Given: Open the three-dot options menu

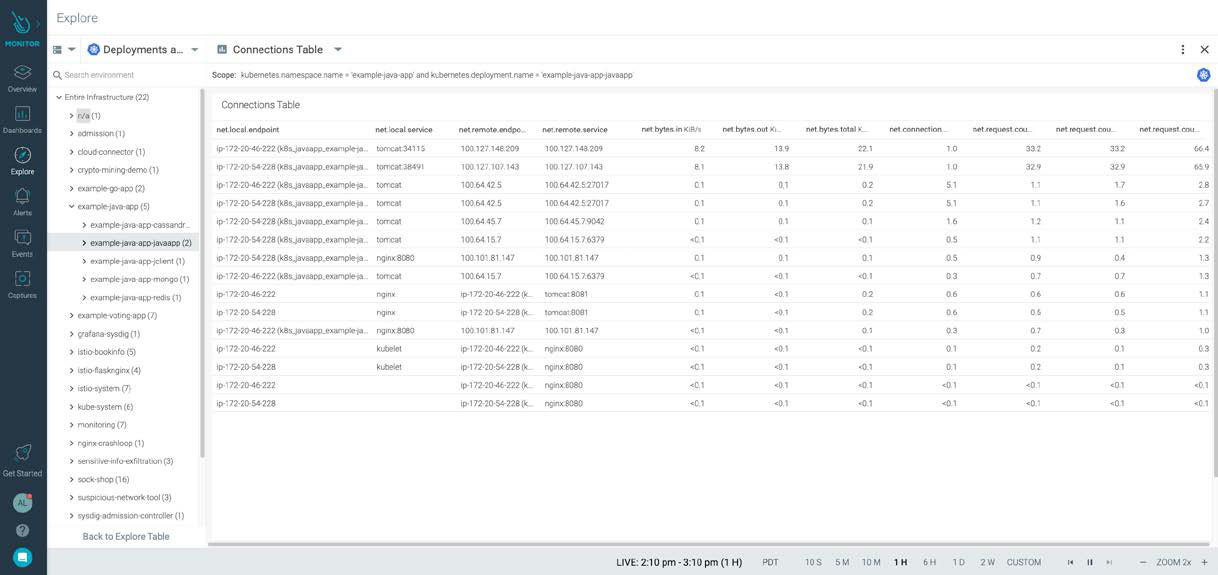Looking at the screenshot, I should point(1182,50).
